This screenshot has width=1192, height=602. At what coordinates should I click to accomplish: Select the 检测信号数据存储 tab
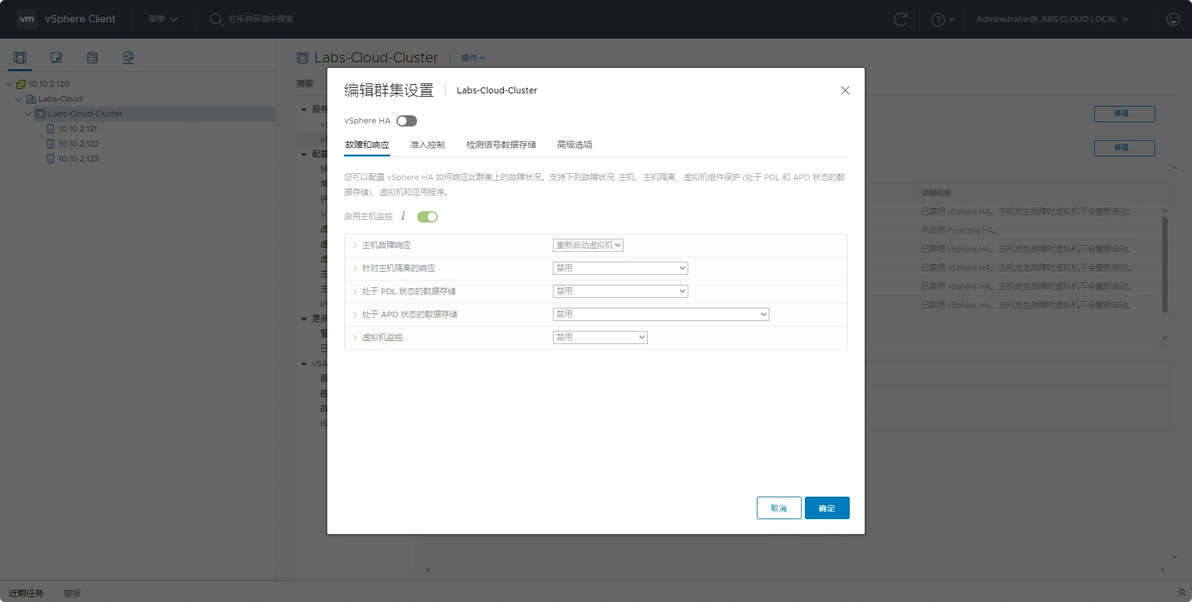[501, 144]
